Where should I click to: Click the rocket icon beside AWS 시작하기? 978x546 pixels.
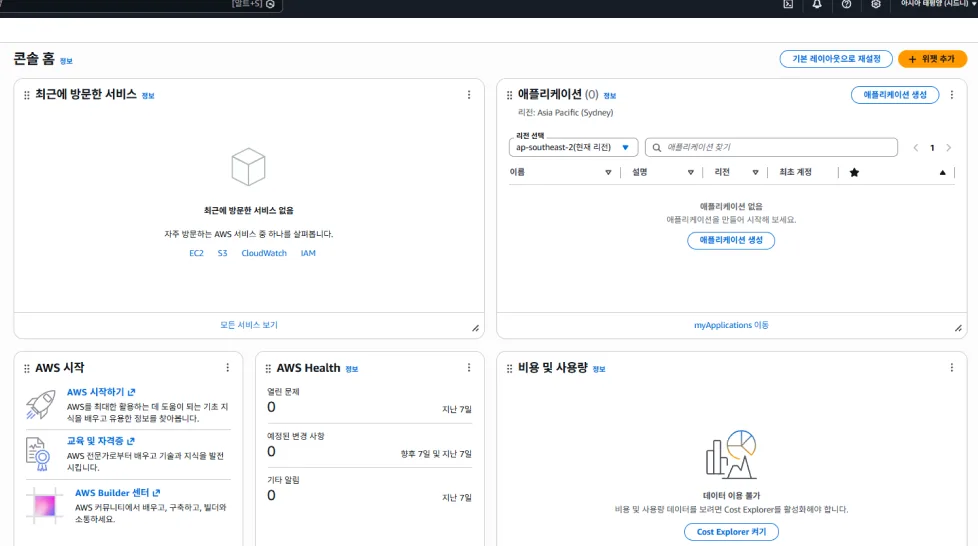[41, 404]
